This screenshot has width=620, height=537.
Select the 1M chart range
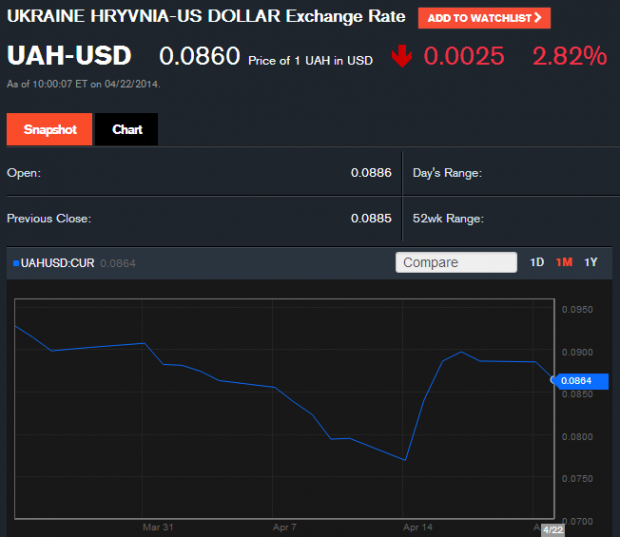(564, 262)
